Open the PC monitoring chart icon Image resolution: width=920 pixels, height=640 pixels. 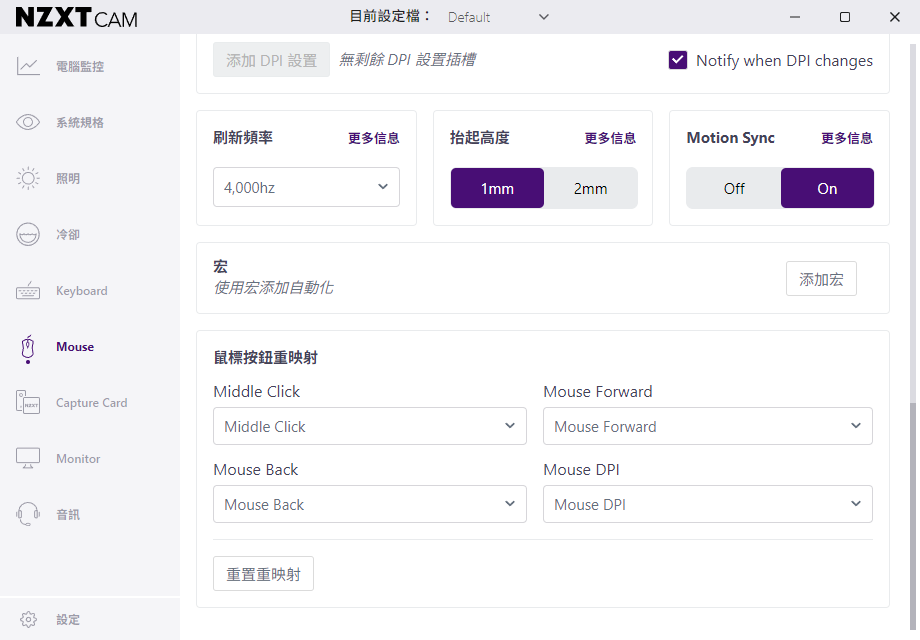(28, 67)
